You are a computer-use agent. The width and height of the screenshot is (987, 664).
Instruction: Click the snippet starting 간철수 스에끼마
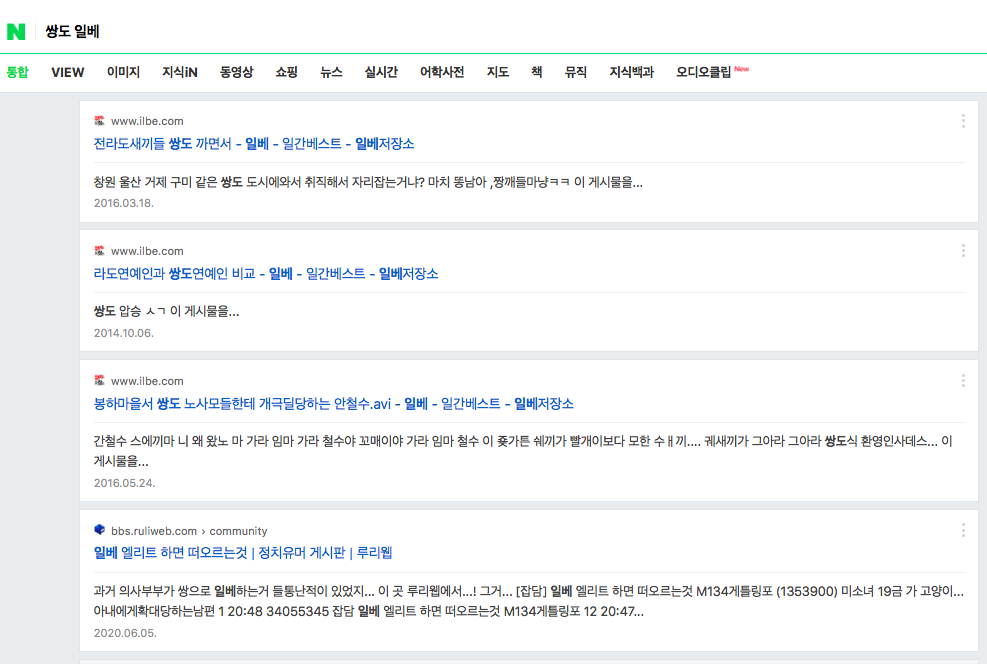point(523,451)
